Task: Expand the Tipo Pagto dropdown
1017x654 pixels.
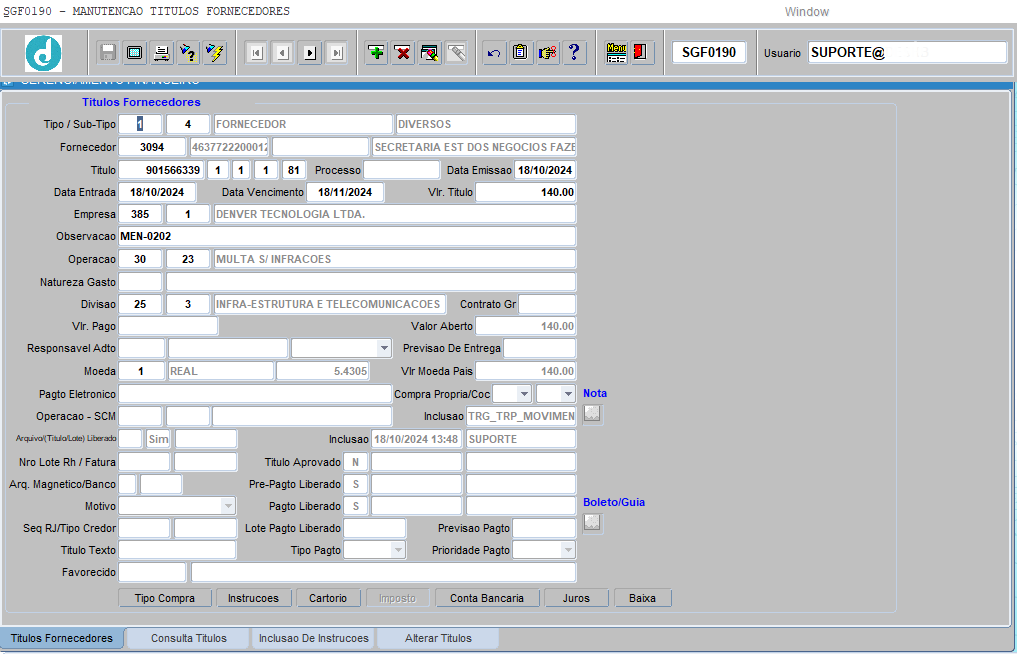Action: coord(398,550)
